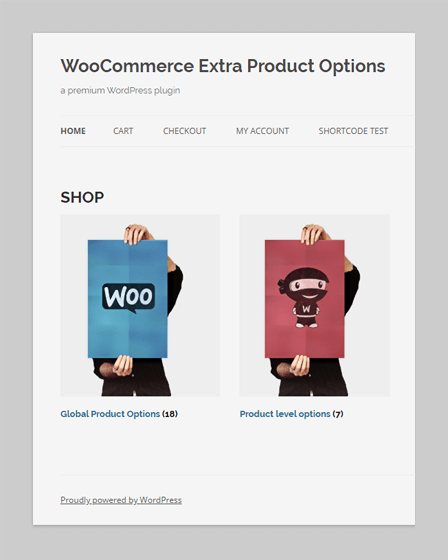Open My Account from the menu
The image size is (448, 560).
262,131
